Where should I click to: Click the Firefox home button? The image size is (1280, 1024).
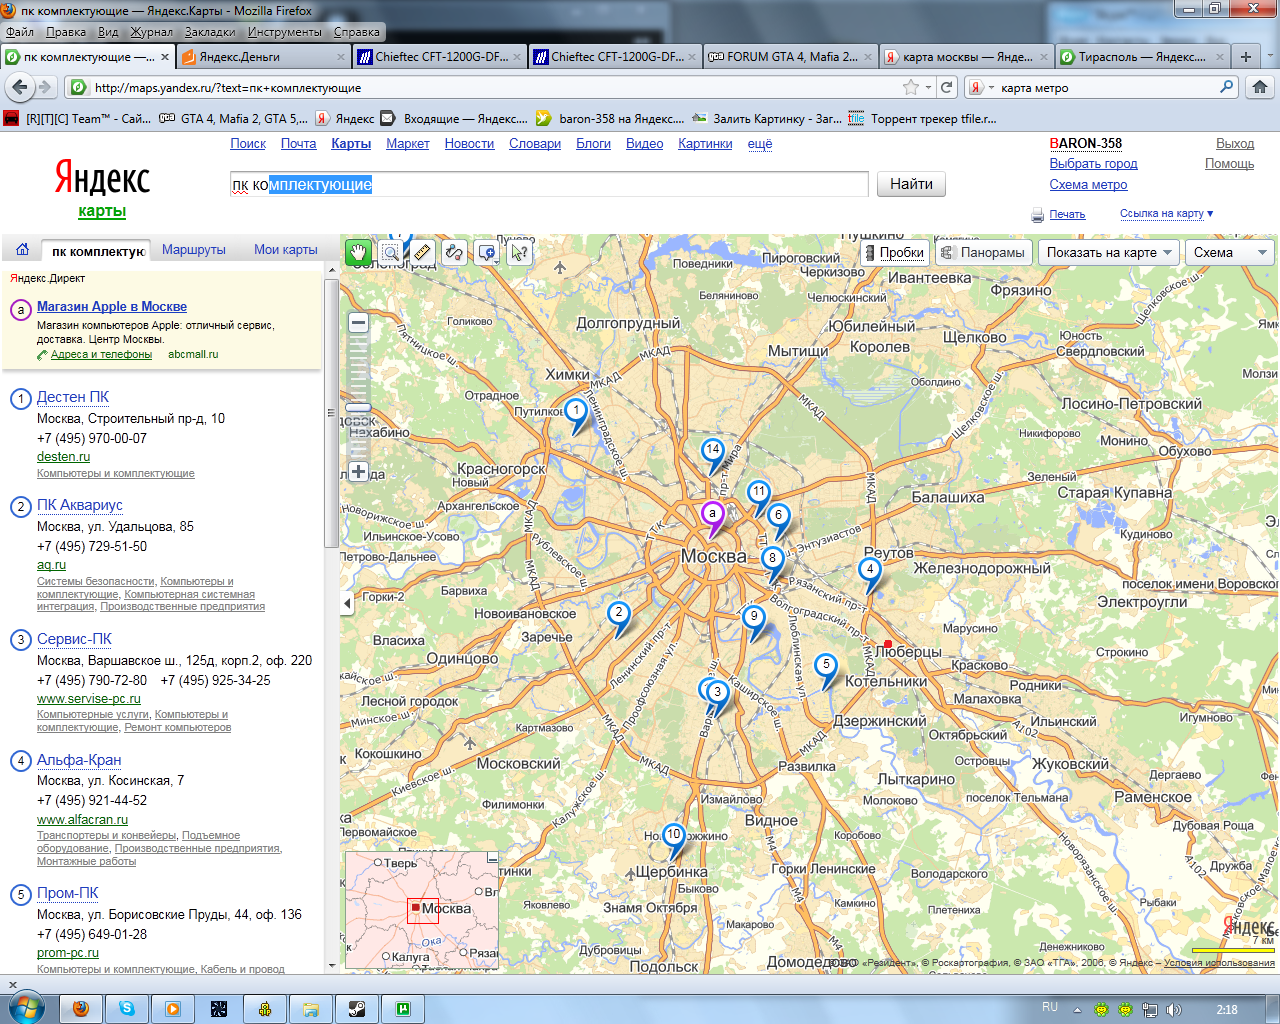pos(1260,87)
